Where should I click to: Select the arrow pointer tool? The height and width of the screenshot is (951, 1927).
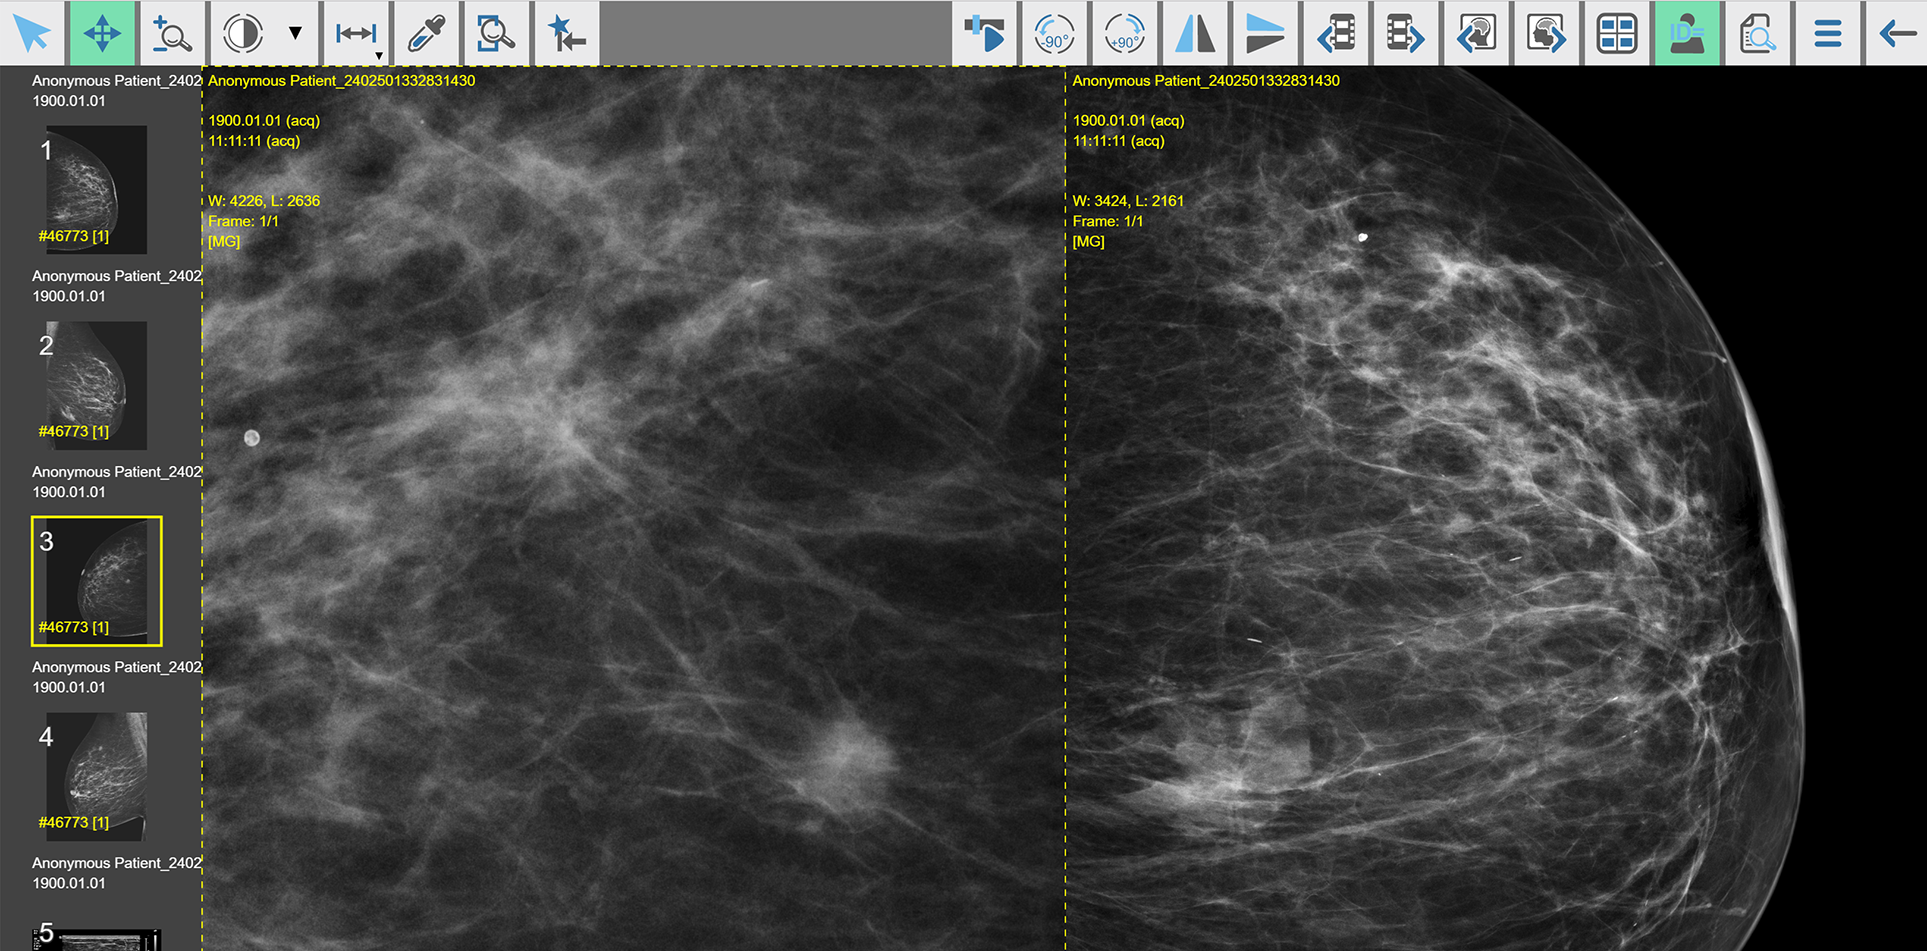point(33,33)
